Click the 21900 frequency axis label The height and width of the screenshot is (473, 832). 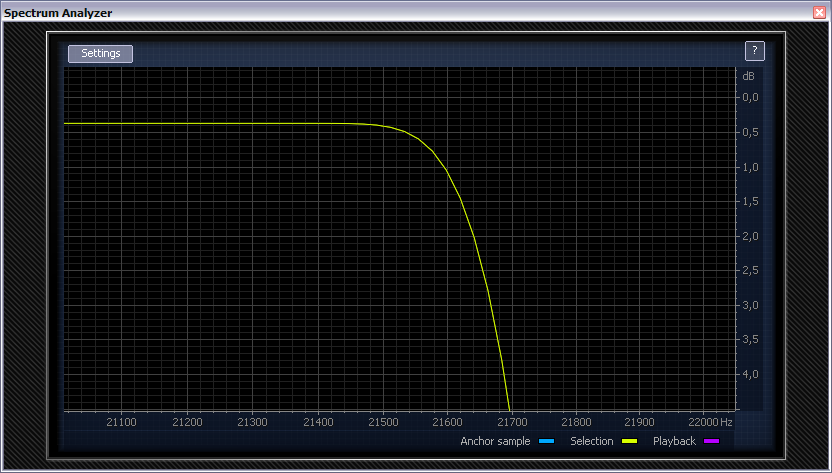point(640,422)
